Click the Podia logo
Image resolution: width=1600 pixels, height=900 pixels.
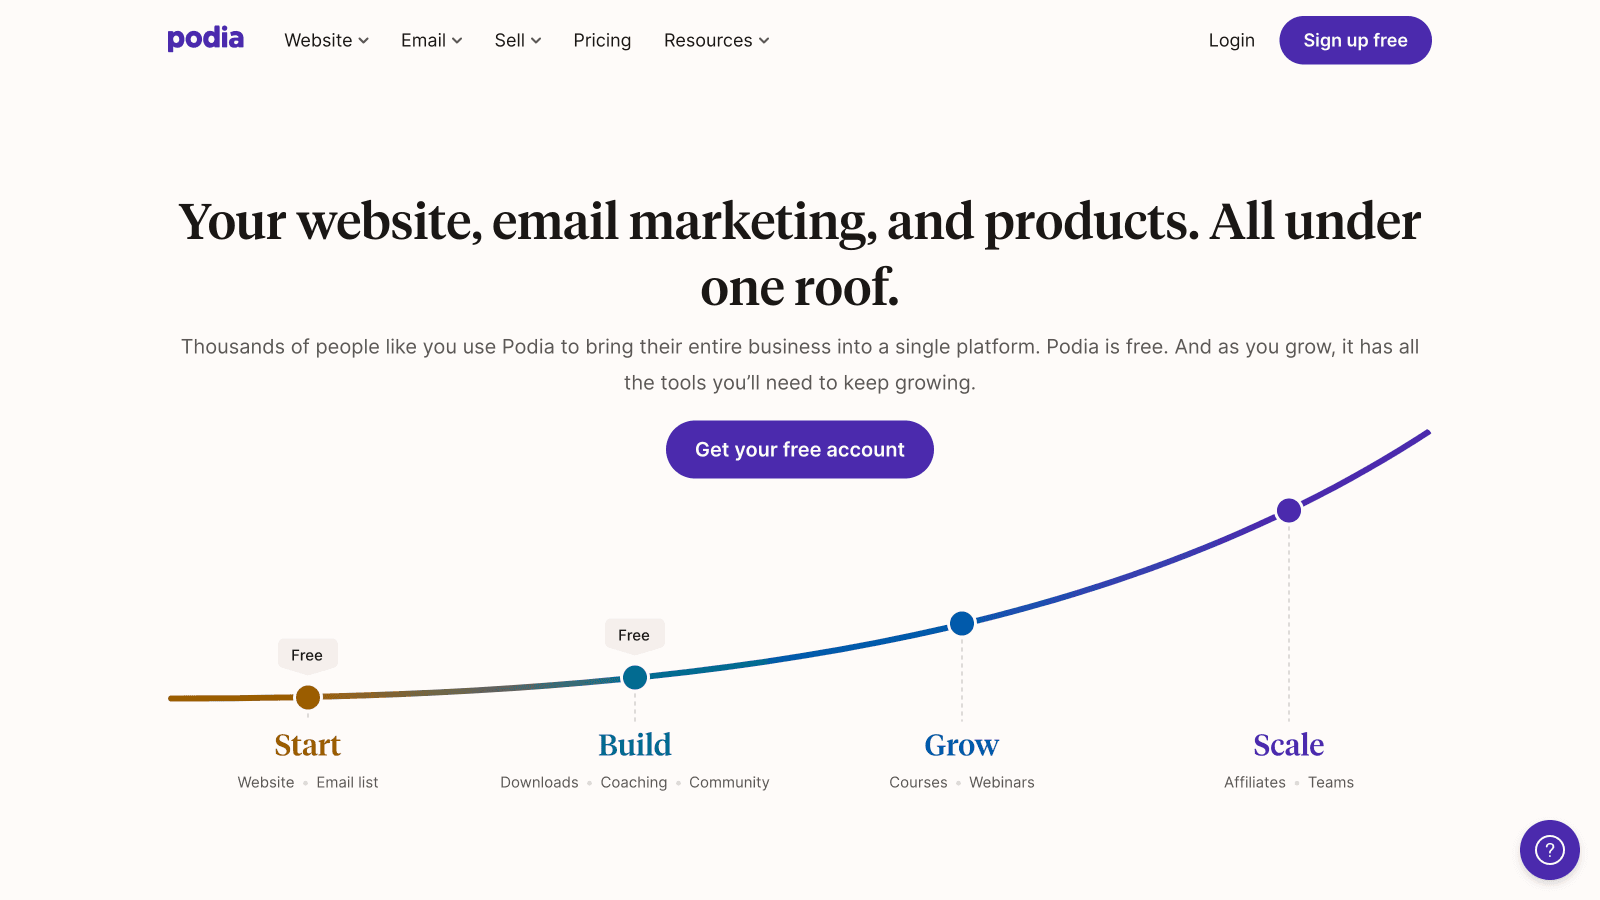[205, 39]
